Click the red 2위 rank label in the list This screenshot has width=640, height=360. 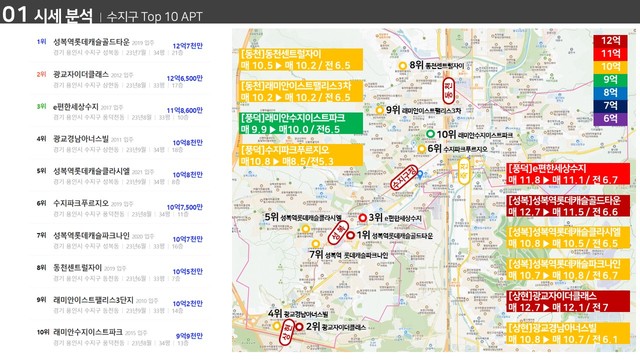click(42, 74)
